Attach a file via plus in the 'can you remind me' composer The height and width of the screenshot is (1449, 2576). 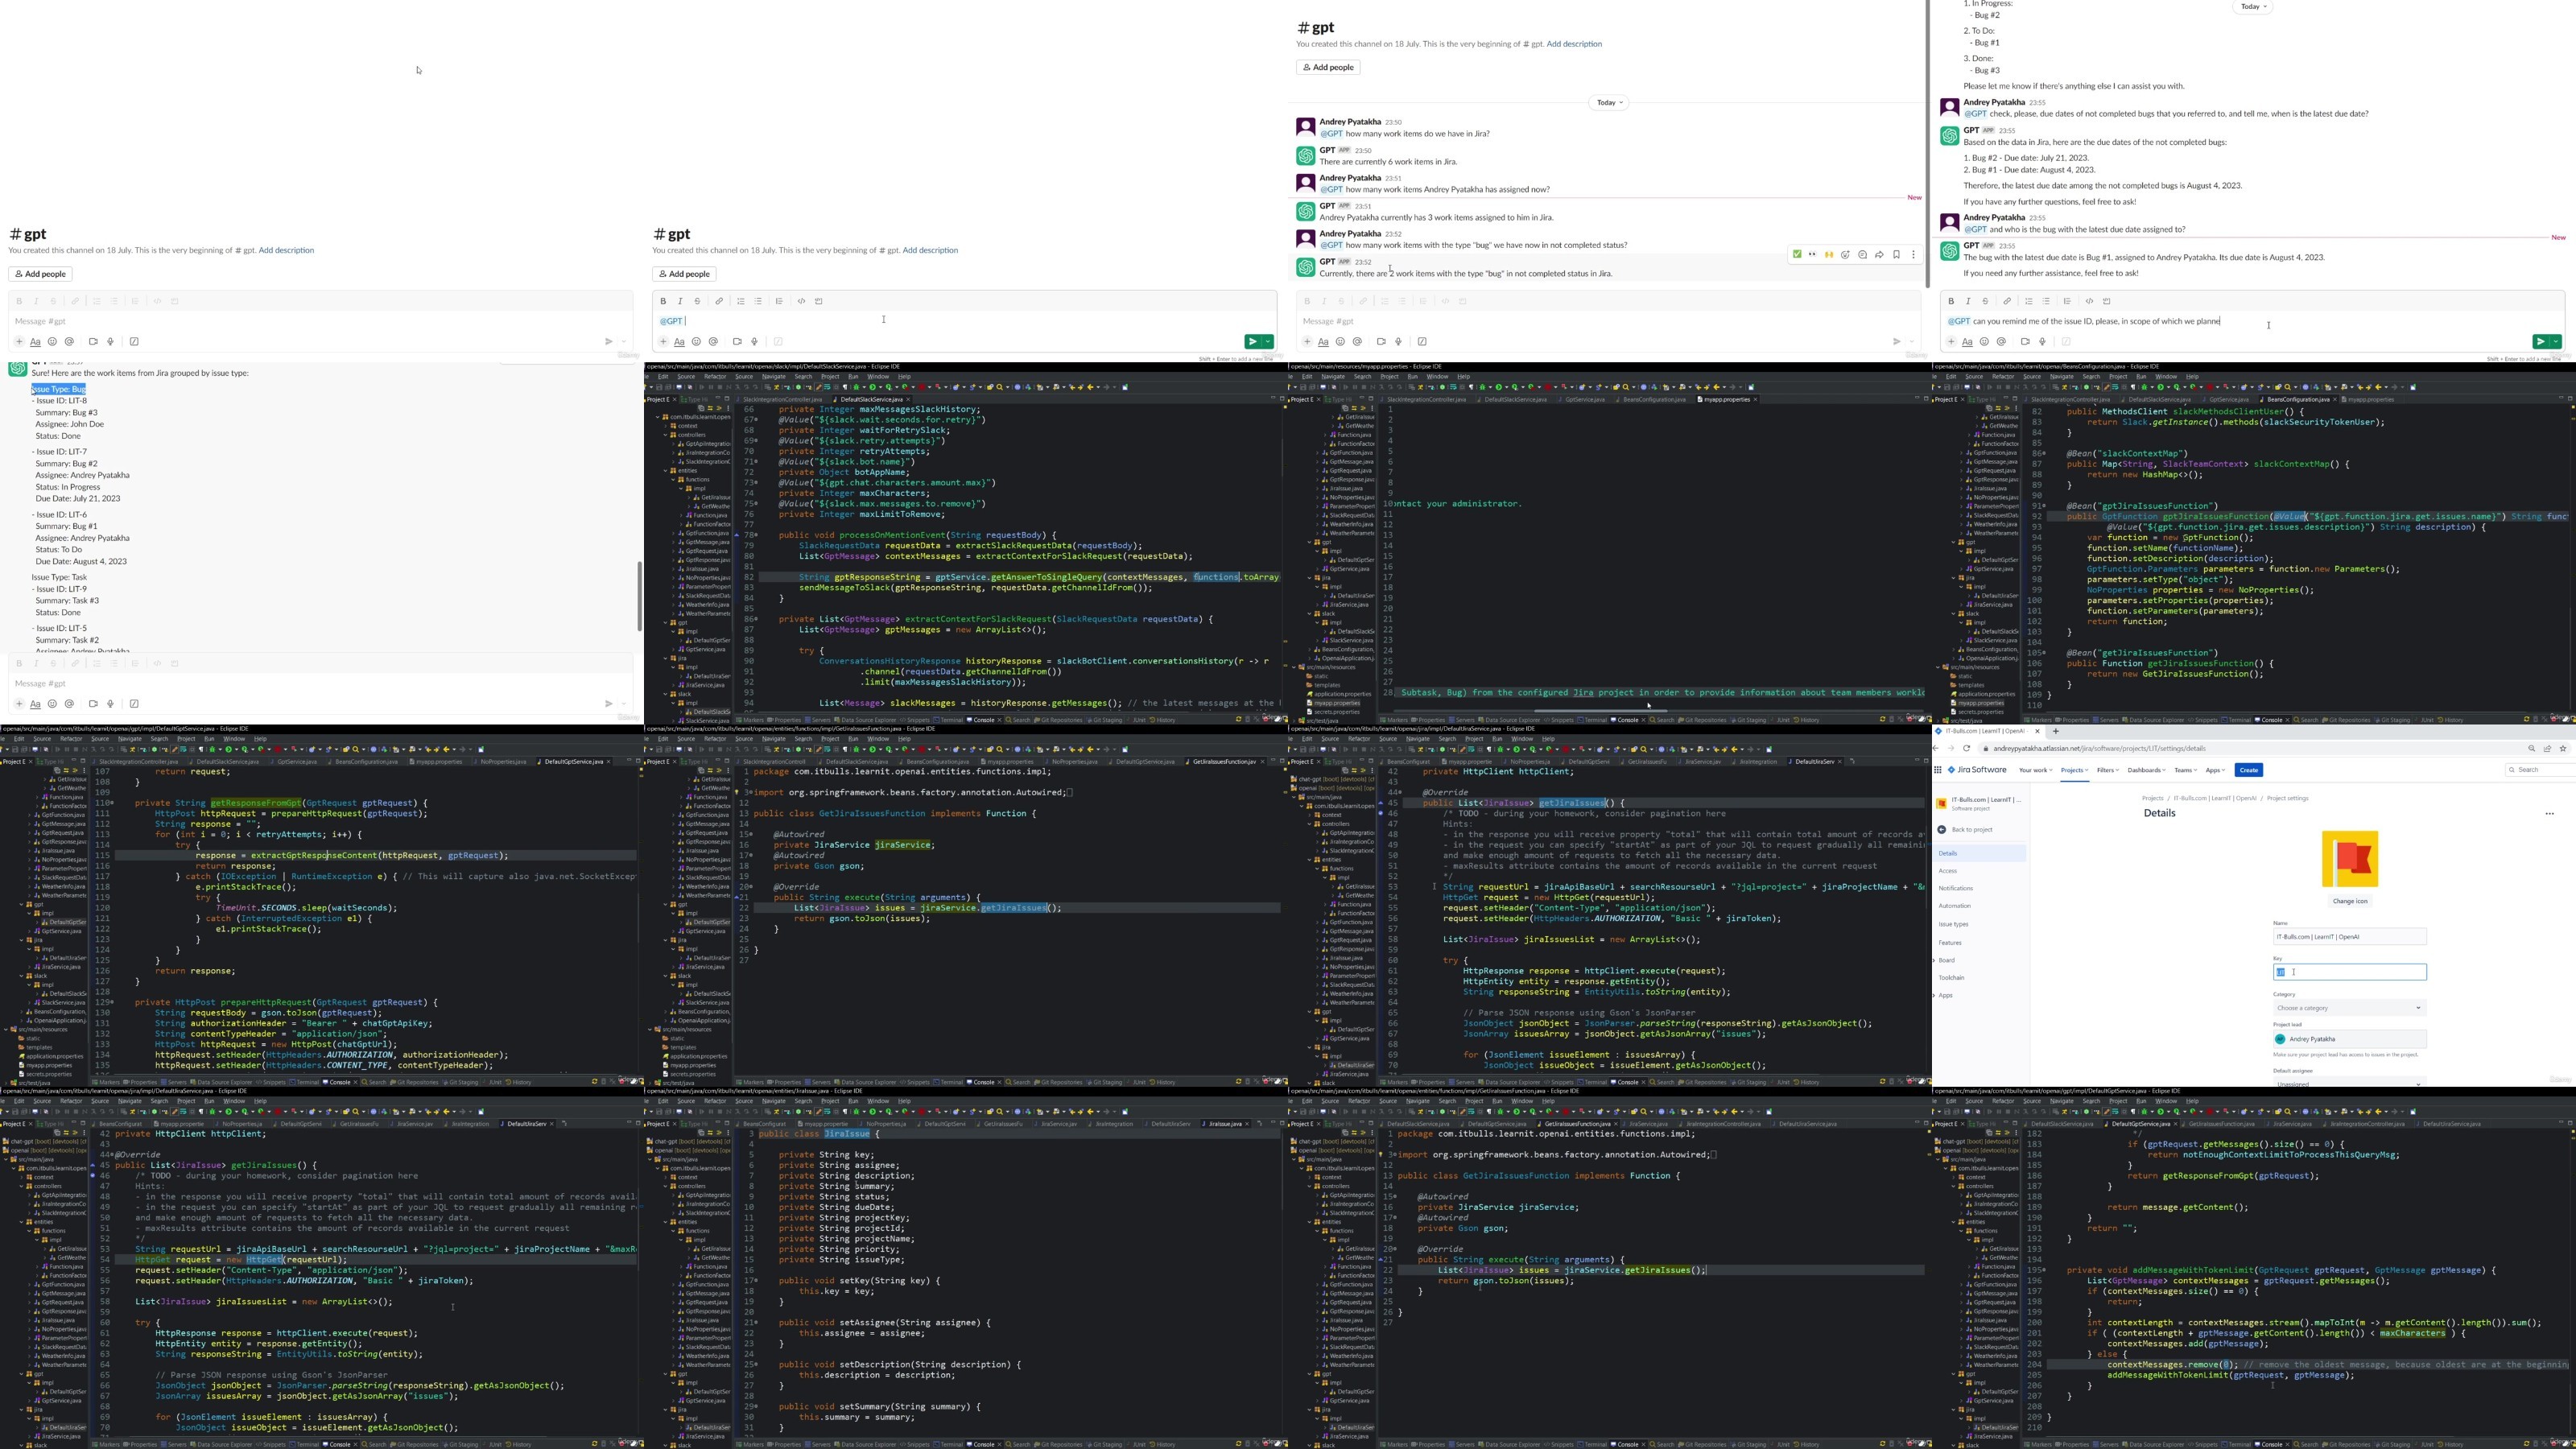coord(1950,342)
